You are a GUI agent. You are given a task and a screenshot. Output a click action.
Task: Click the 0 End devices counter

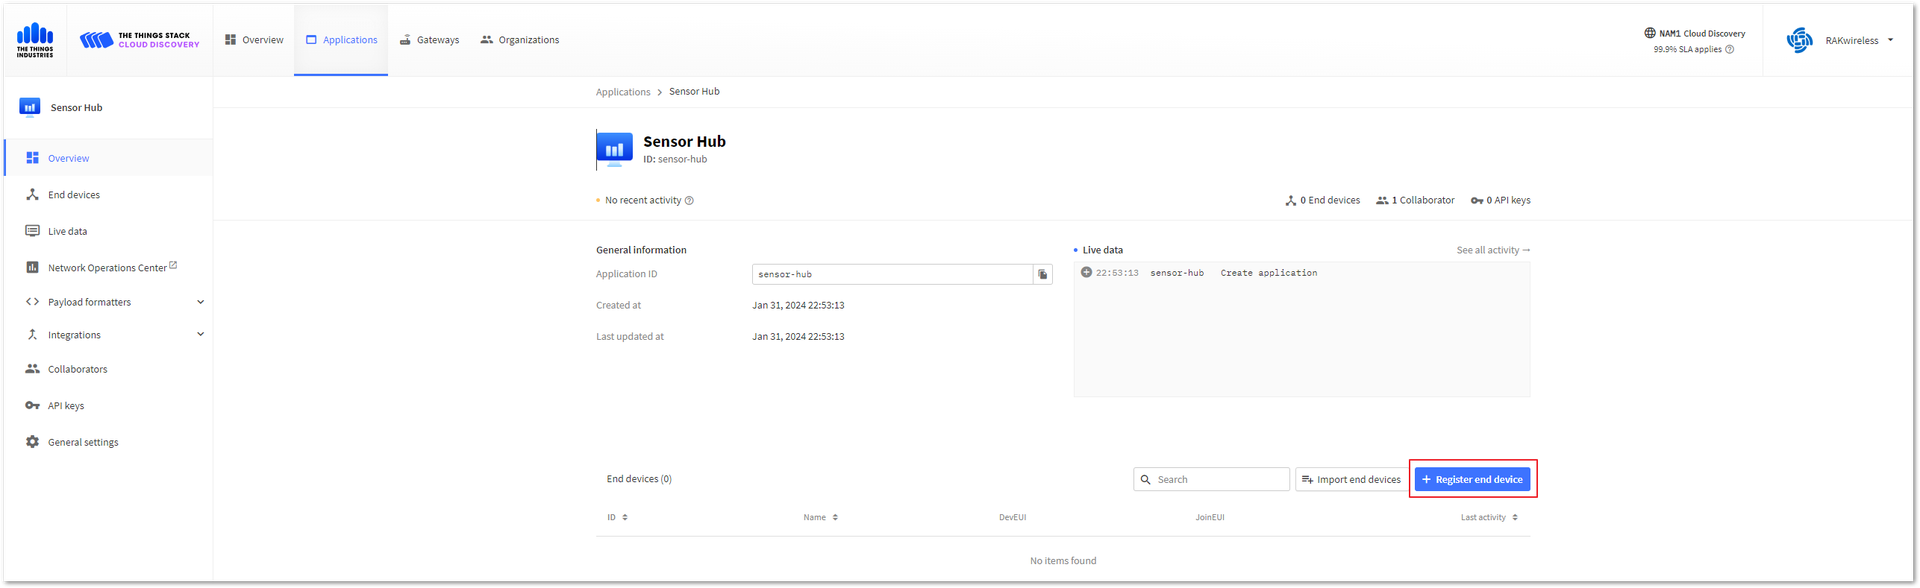point(1322,201)
